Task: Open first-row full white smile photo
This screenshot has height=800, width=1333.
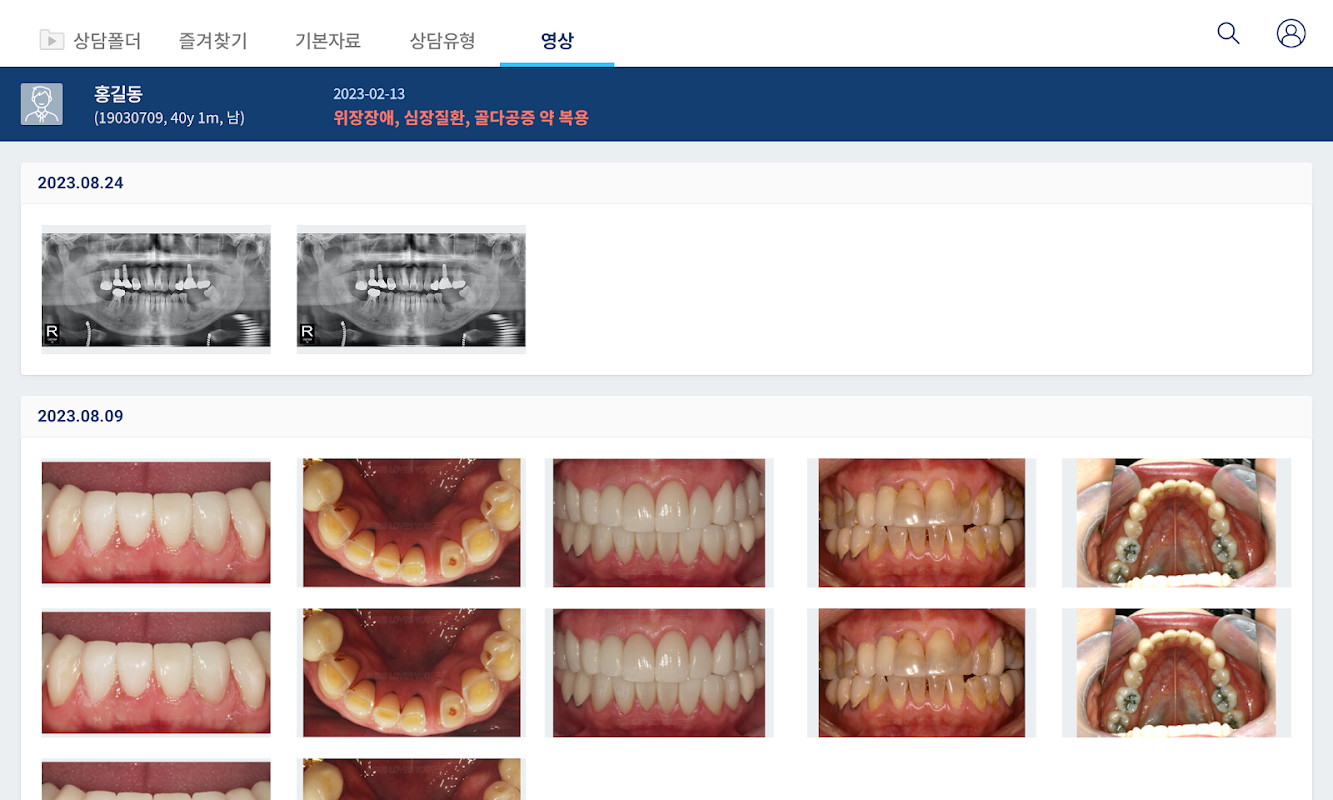Action: (659, 522)
